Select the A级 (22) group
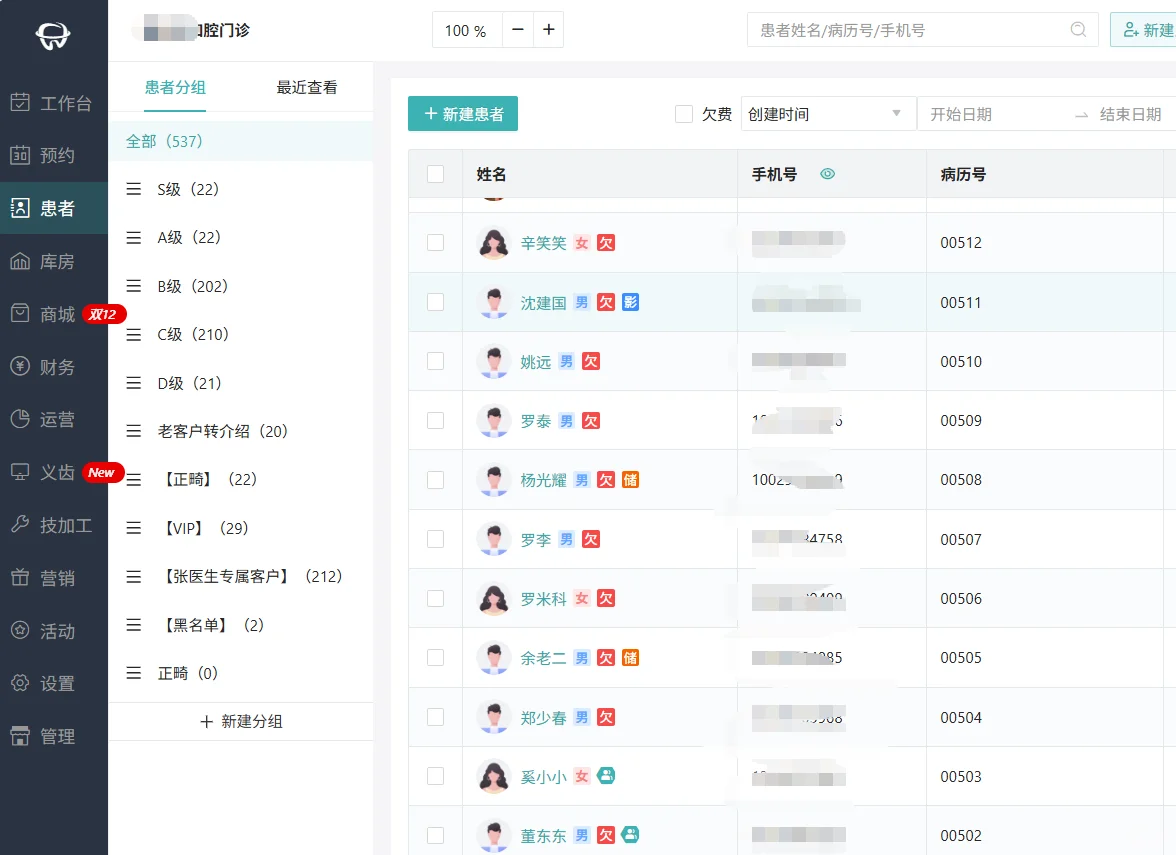The width and height of the screenshot is (1176, 855). 241,237
